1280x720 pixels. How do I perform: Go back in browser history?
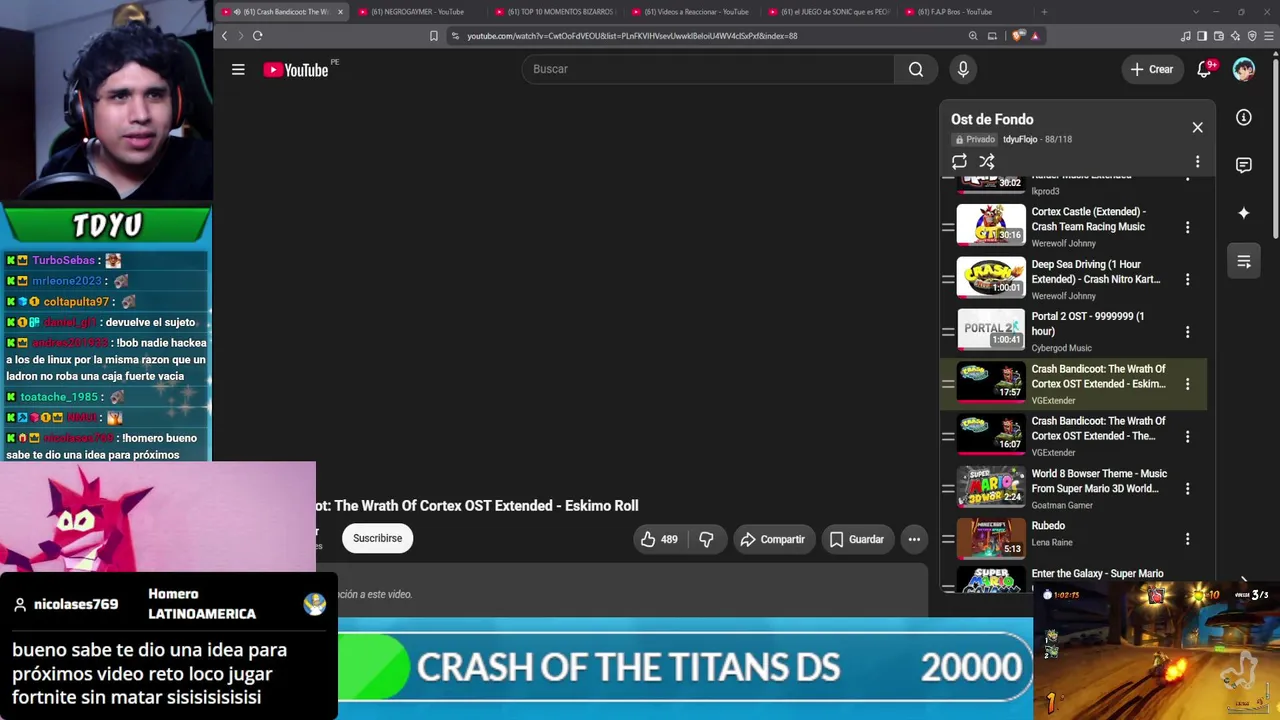coord(224,36)
